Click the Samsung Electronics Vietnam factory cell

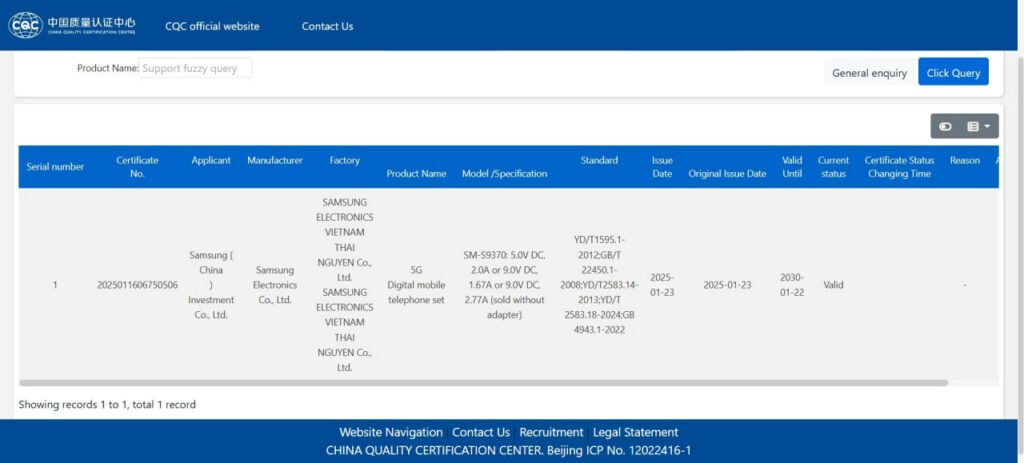[x=344, y=285]
